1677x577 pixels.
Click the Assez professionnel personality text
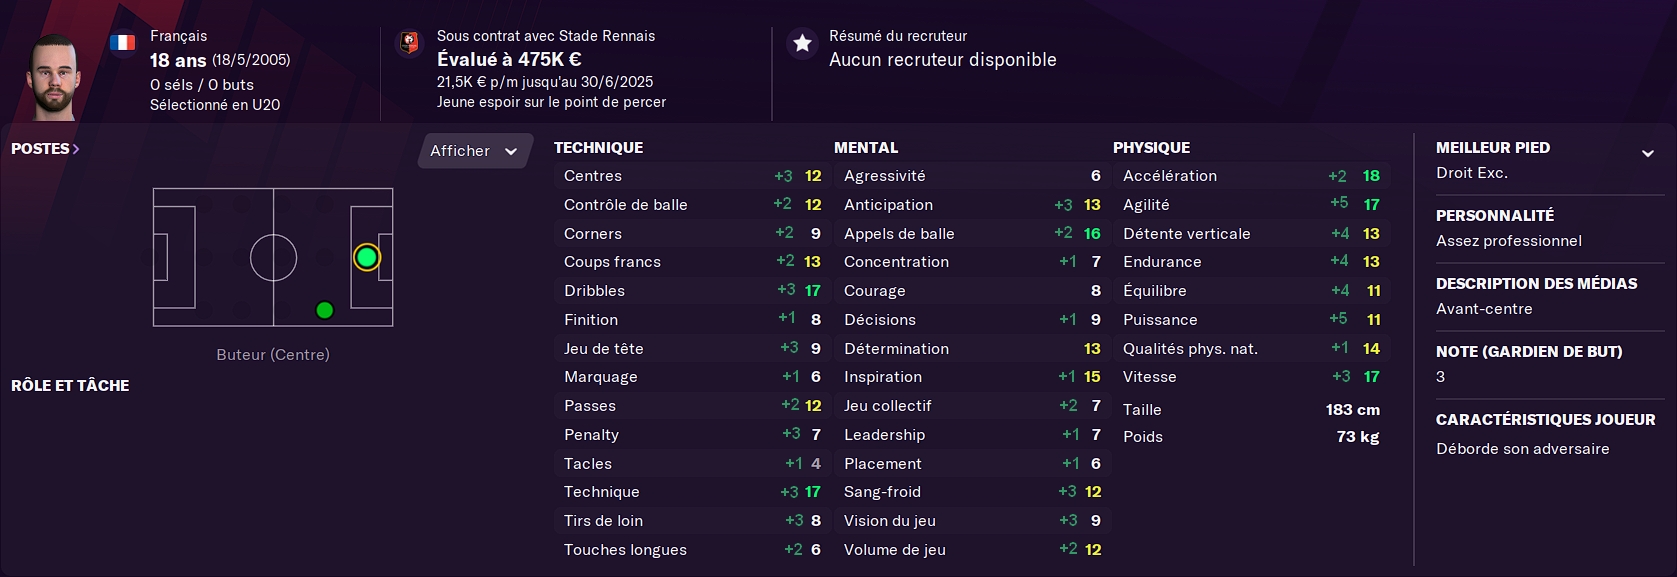point(1509,241)
